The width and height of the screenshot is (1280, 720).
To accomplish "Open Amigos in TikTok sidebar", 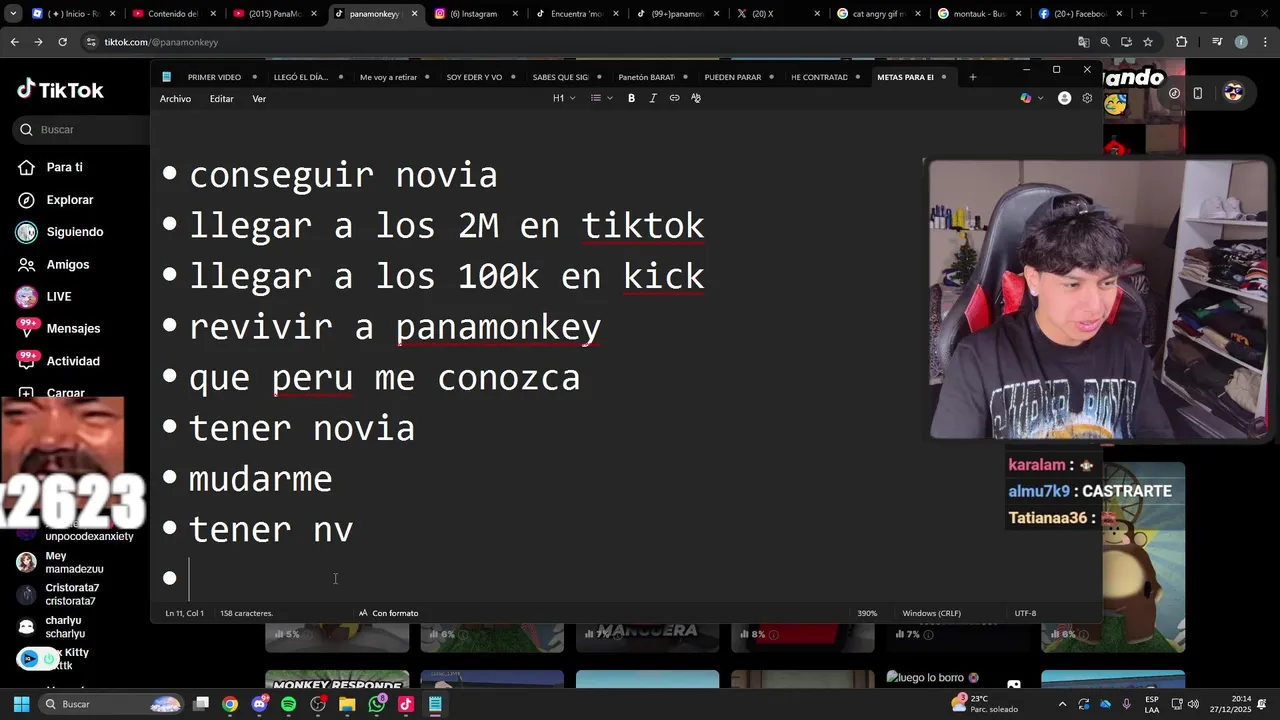I will tap(67, 264).
